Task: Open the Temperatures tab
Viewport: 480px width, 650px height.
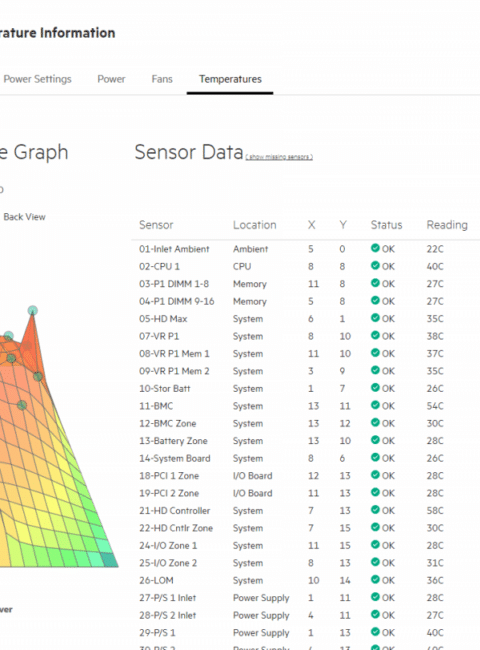Action: (230, 79)
